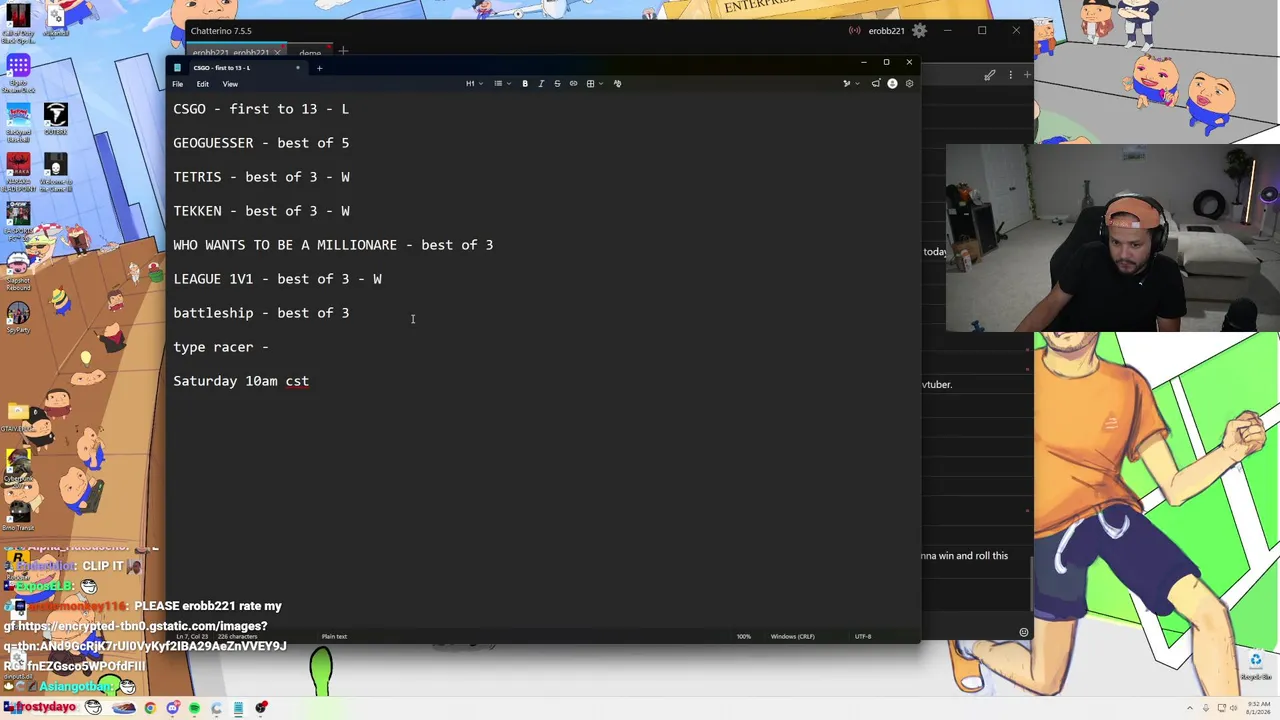Open the list formatting dropdown in Notepad
The image size is (1280, 720).
tap(501, 84)
